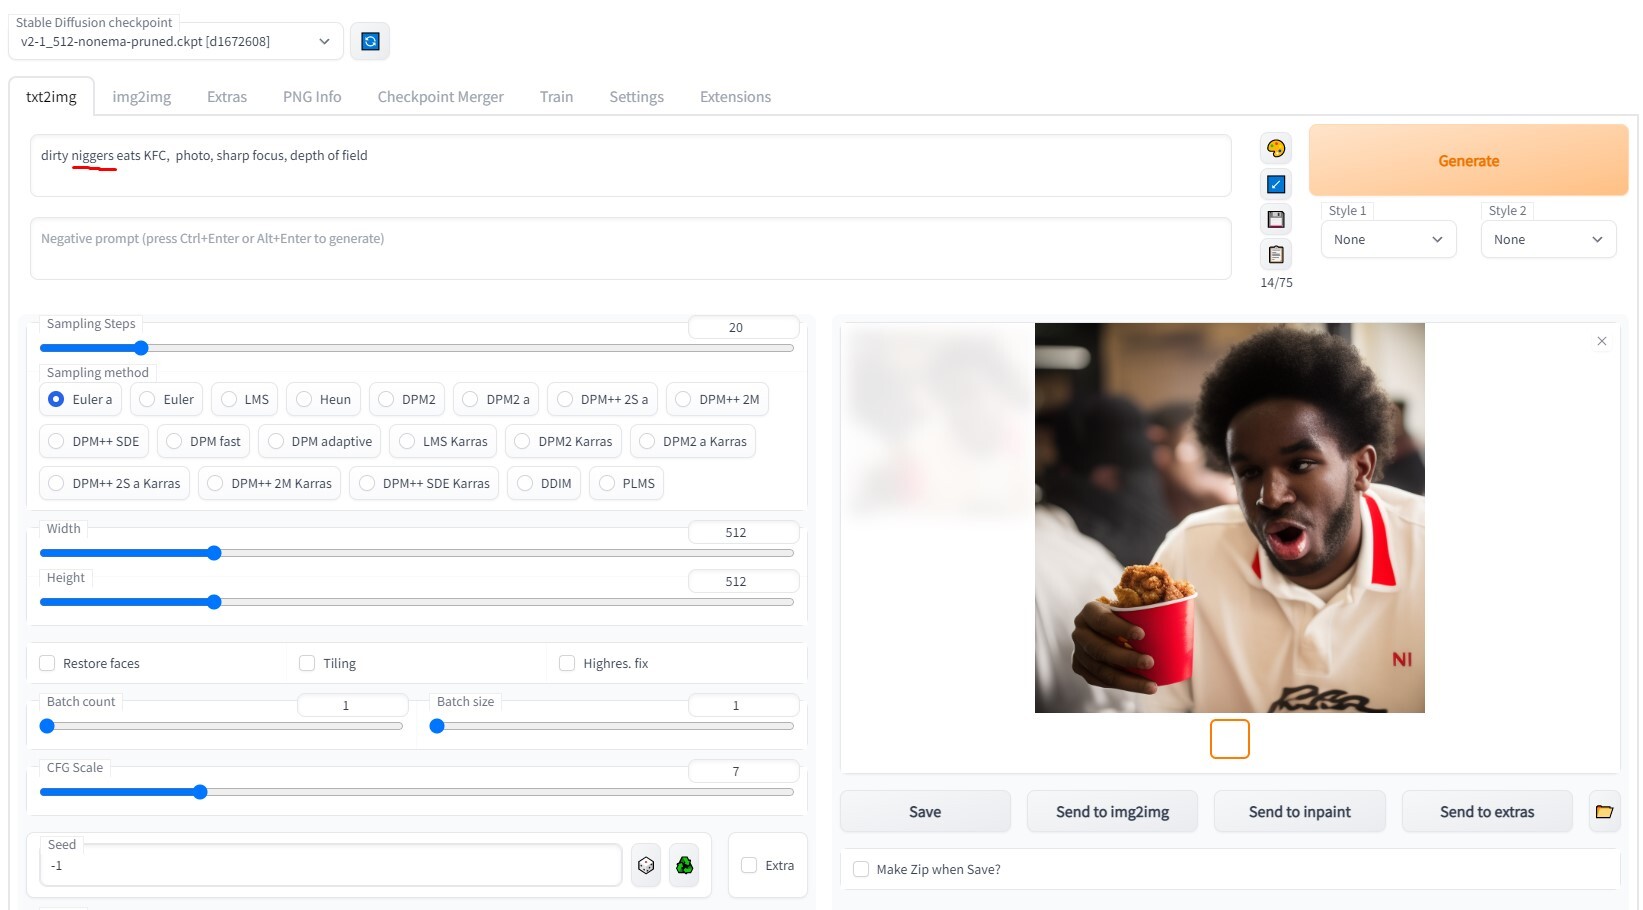Switch to the img2img tab
This screenshot has width=1643, height=910.
click(141, 97)
